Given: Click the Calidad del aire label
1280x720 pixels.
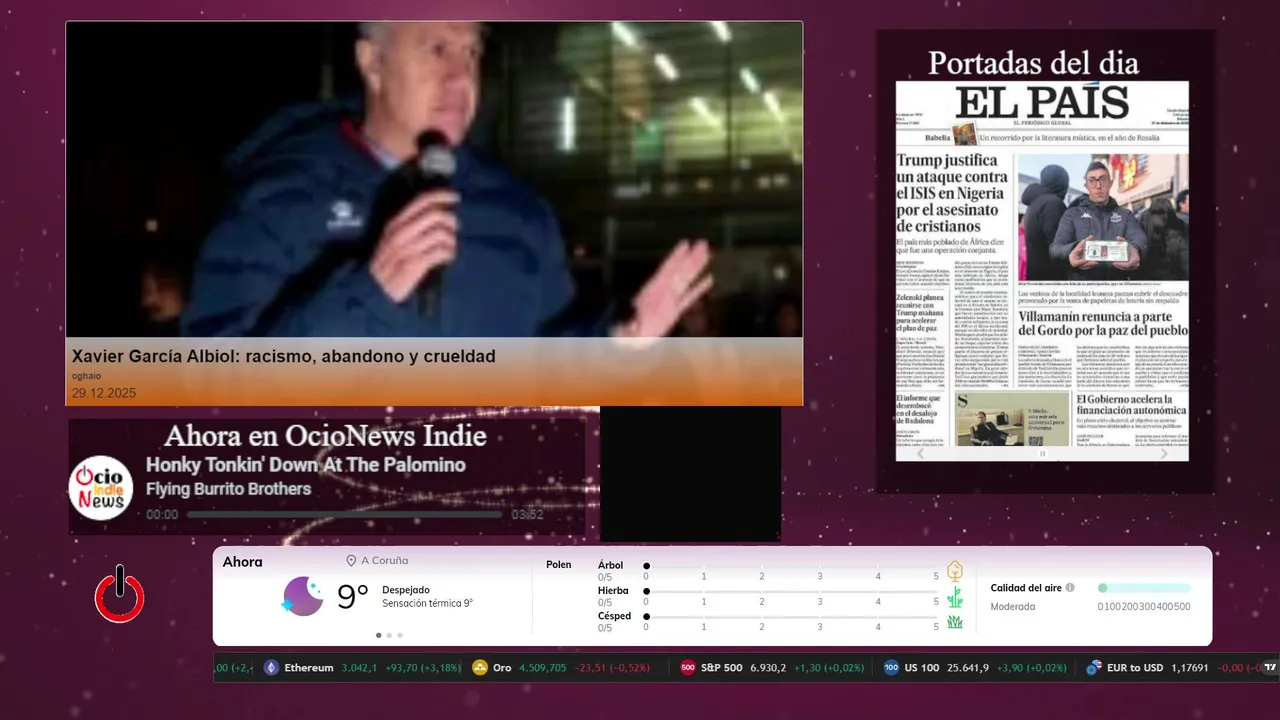Looking at the screenshot, I should (x=1026, y=588).
